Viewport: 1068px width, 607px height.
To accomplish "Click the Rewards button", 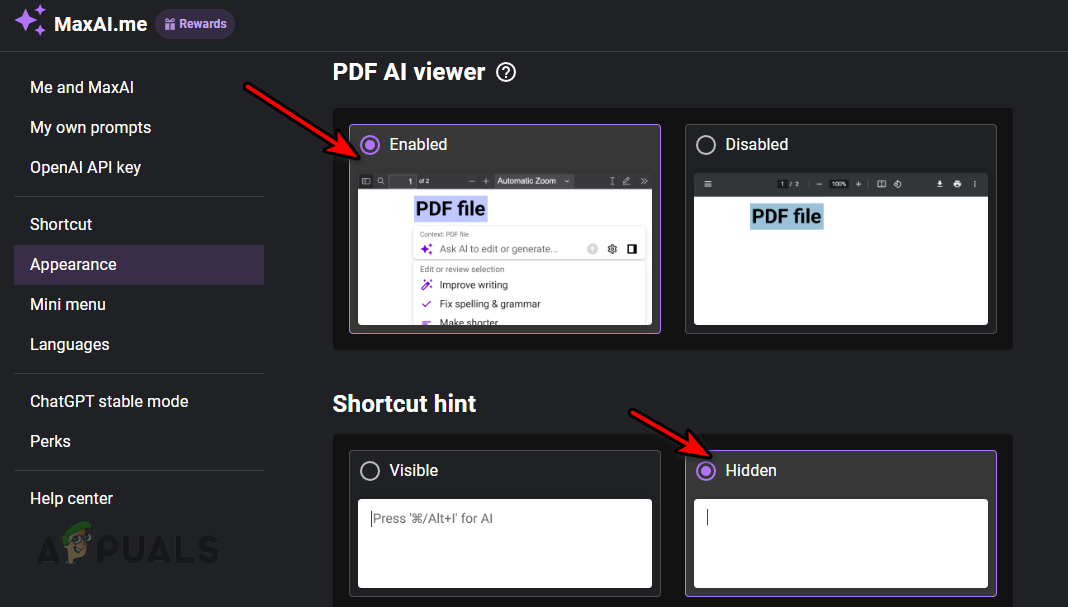I will tap(194, 23).
